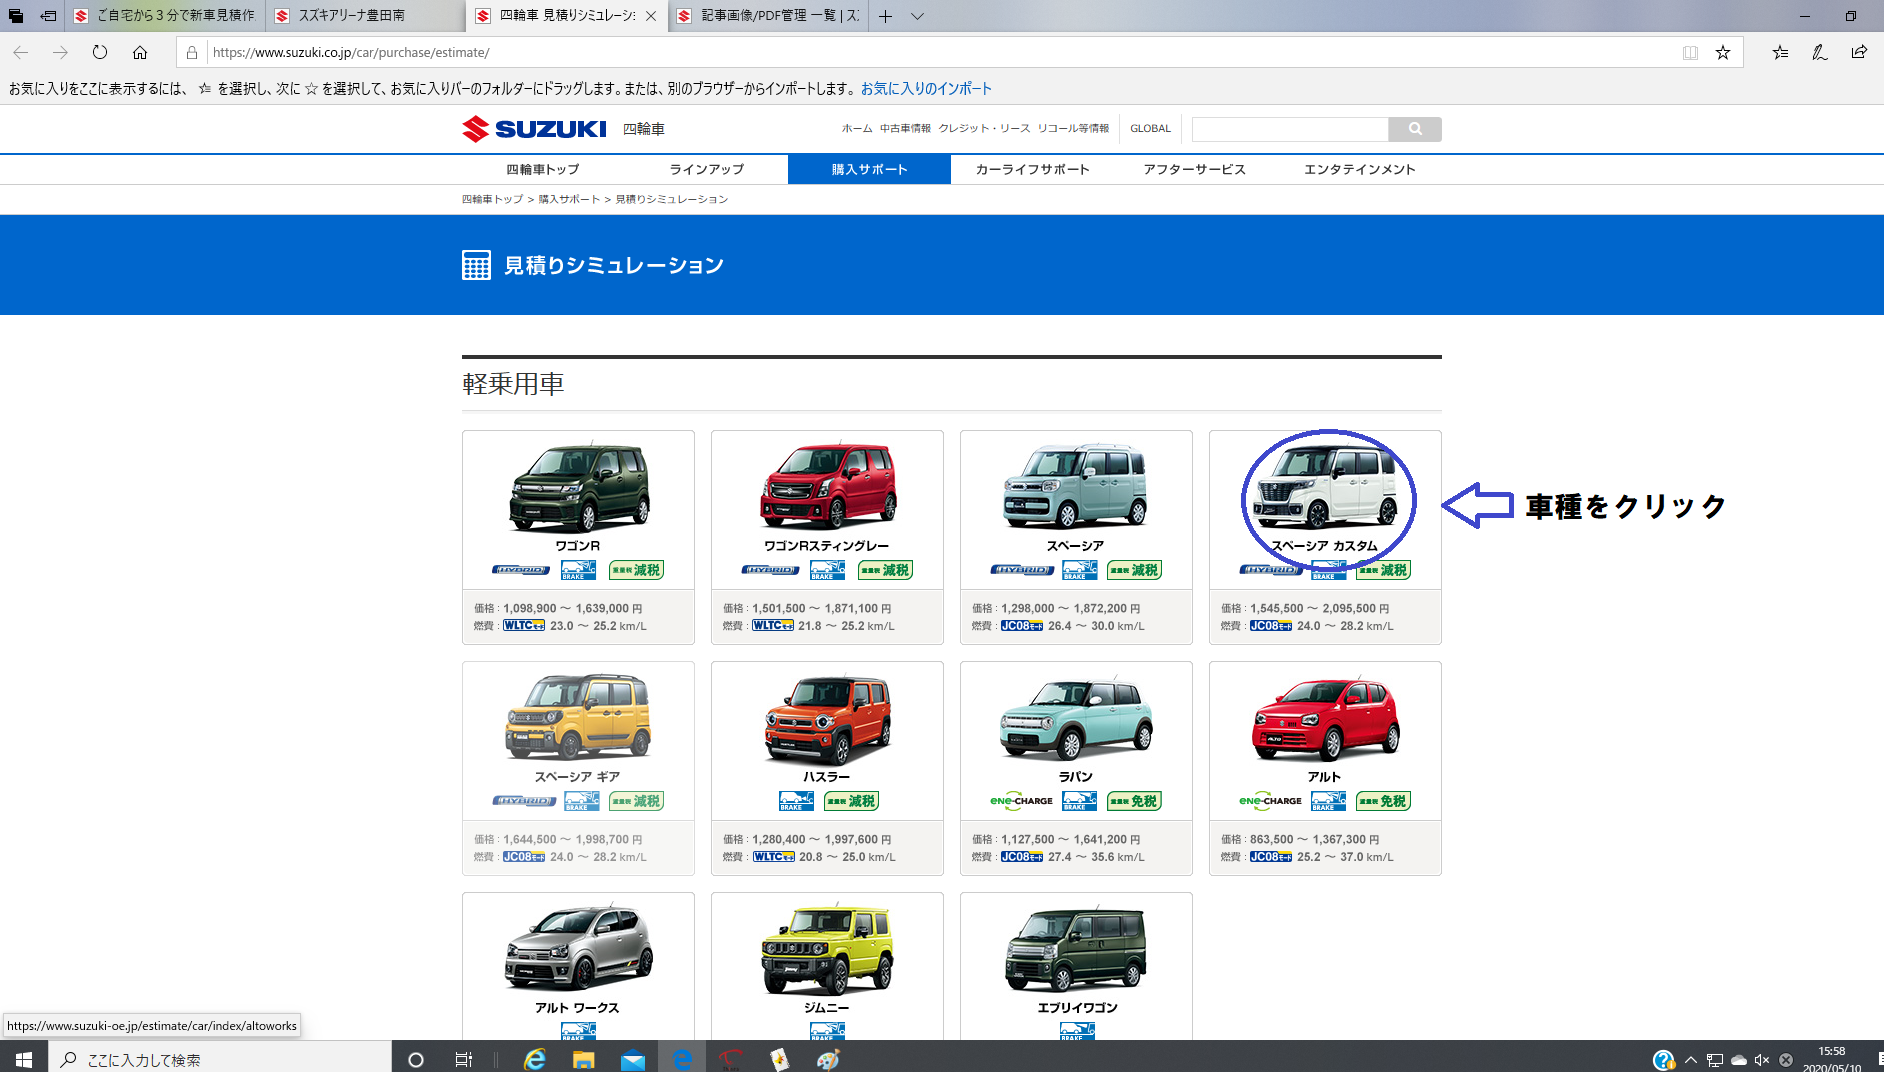Image resolution: width=1884 pixels, height=1072 pixels.
Task: Click お気に入りのインポート link
Action: point(926,89)
